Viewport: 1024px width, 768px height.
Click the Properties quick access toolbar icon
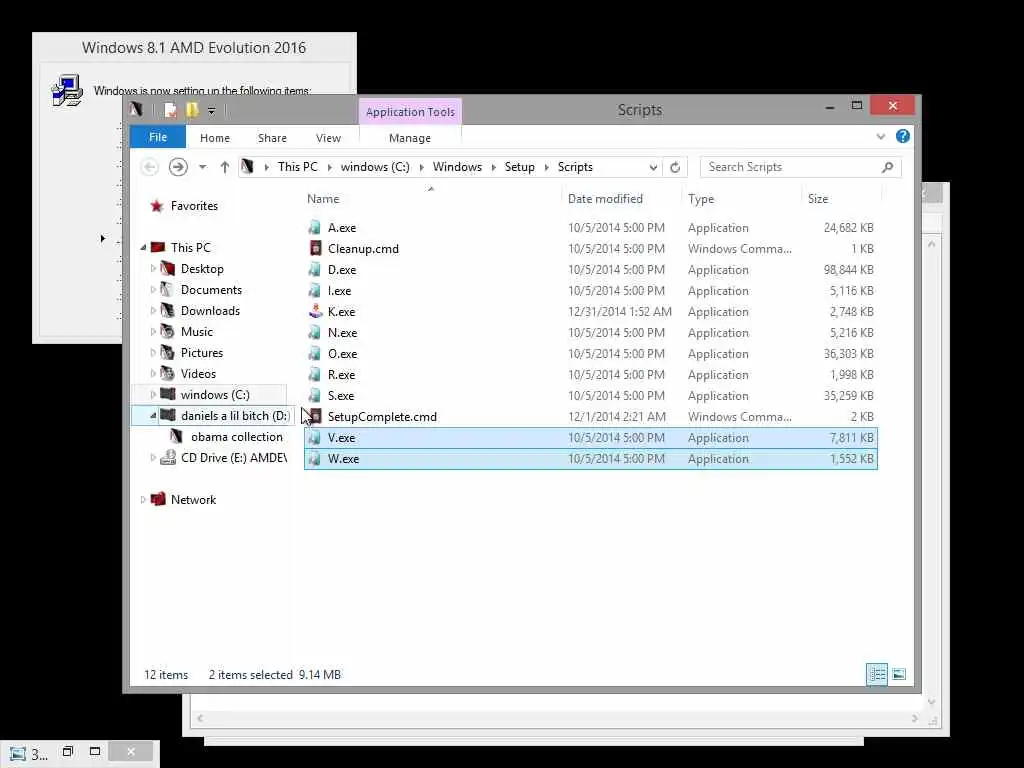[170, 110]
